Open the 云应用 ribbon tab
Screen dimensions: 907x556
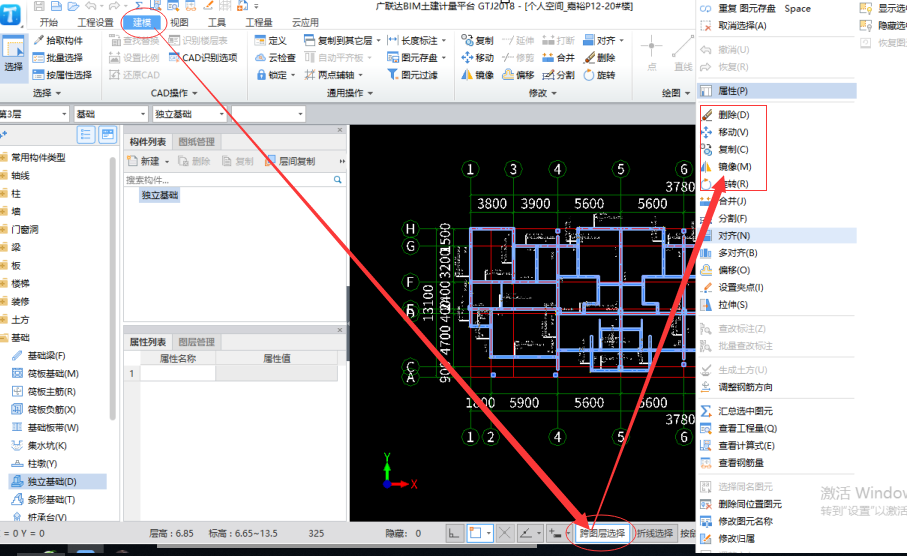point(305,23)
